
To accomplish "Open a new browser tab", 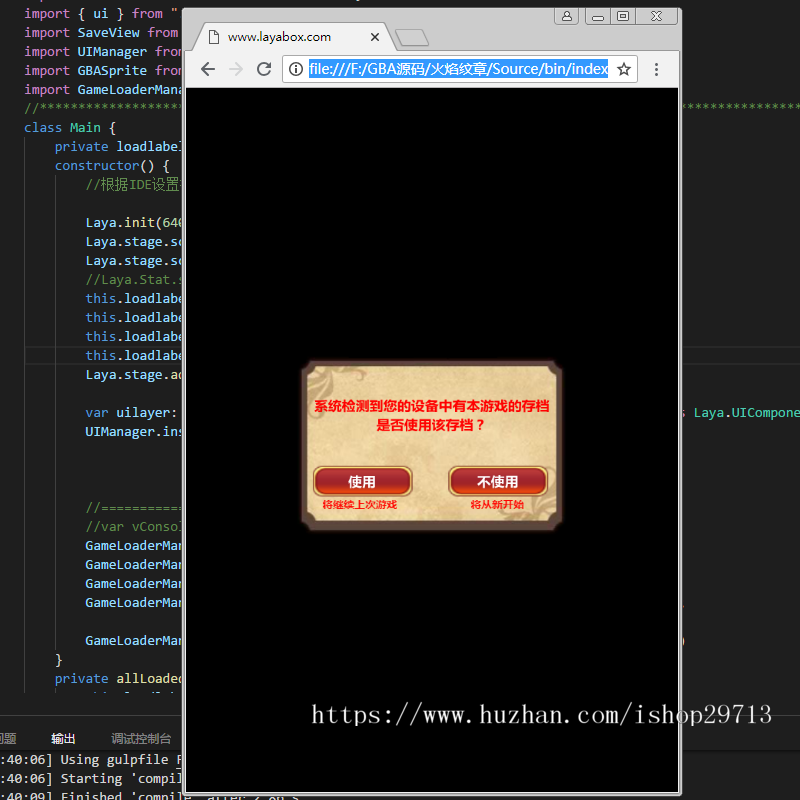I will pos(411,37).
